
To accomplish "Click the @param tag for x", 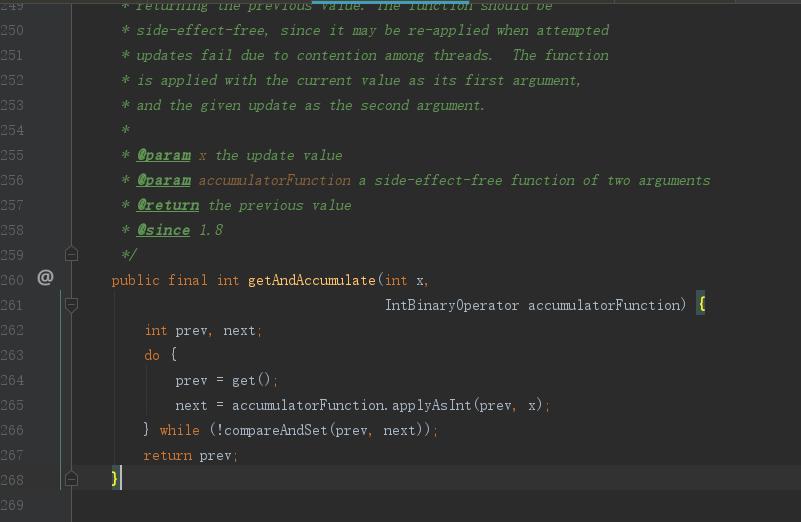I will point(164,155).
